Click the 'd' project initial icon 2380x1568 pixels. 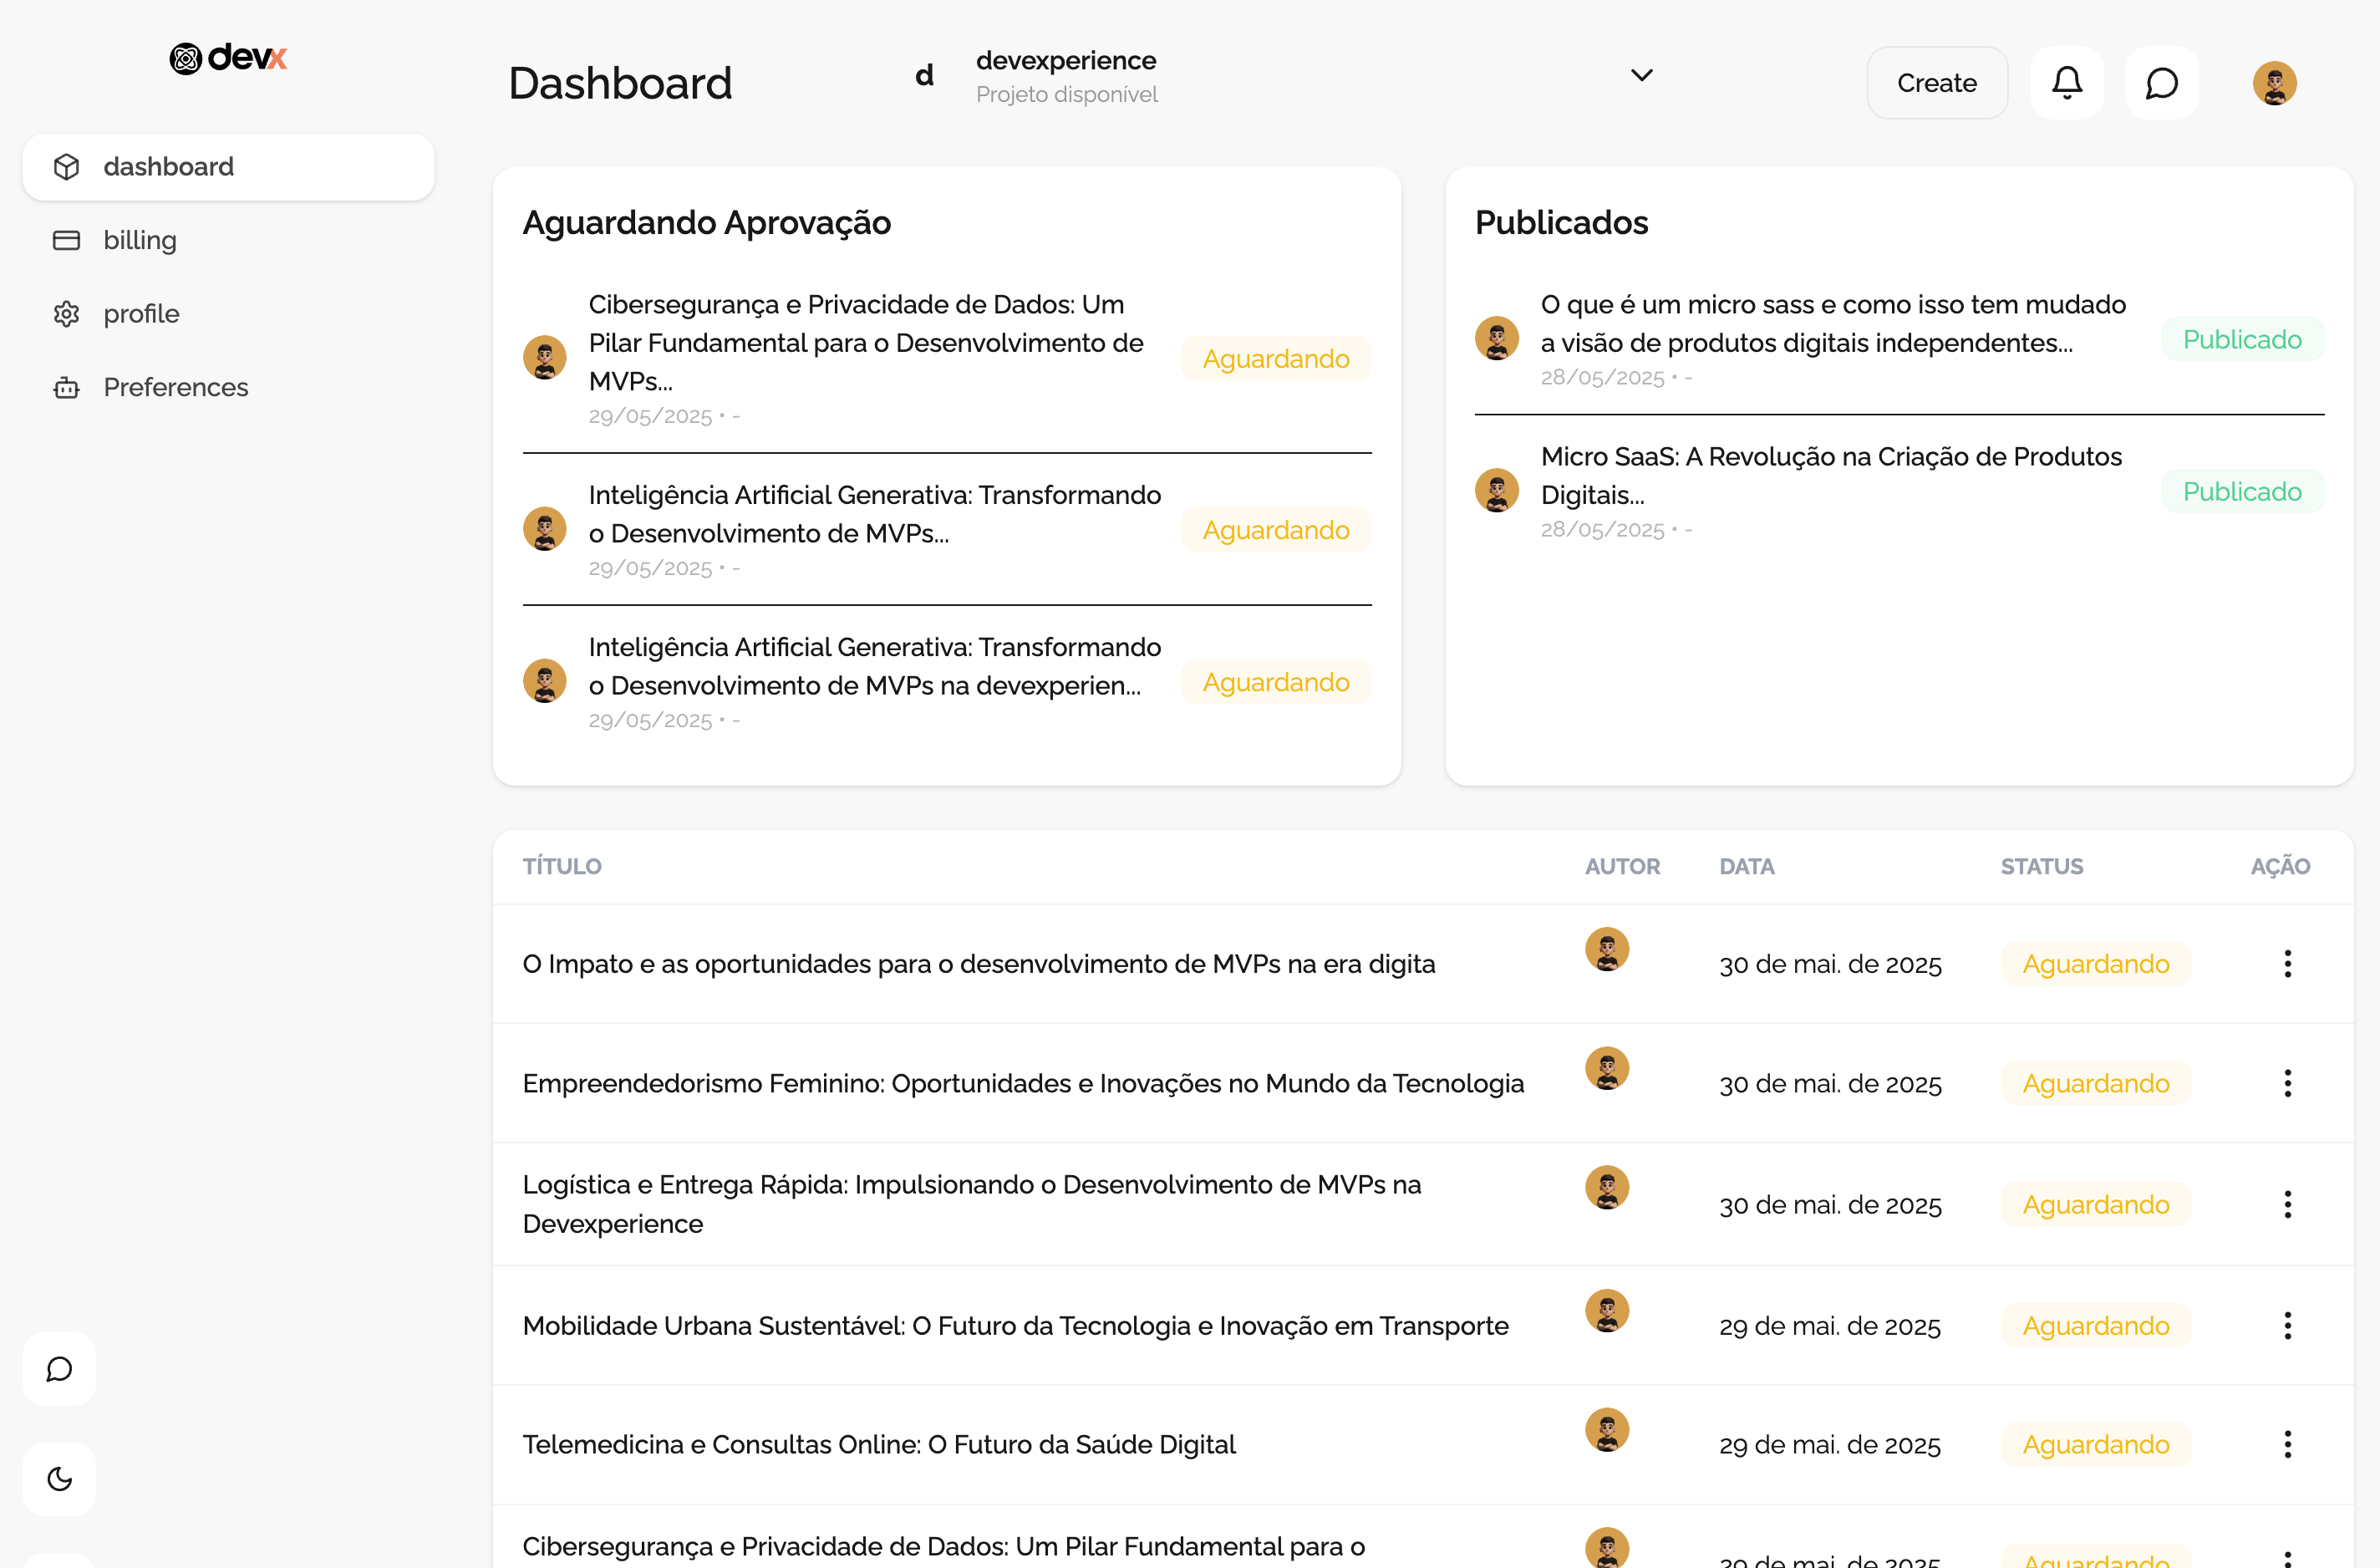pyautogui.click(x=925, y=75)
